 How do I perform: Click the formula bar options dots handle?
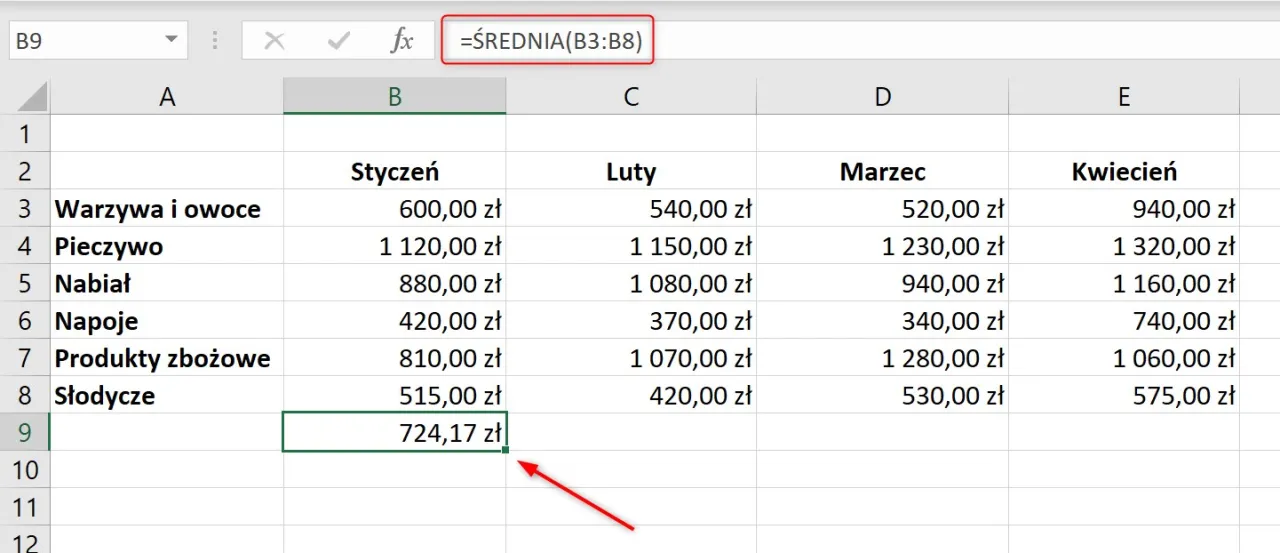tap(216, 41)
